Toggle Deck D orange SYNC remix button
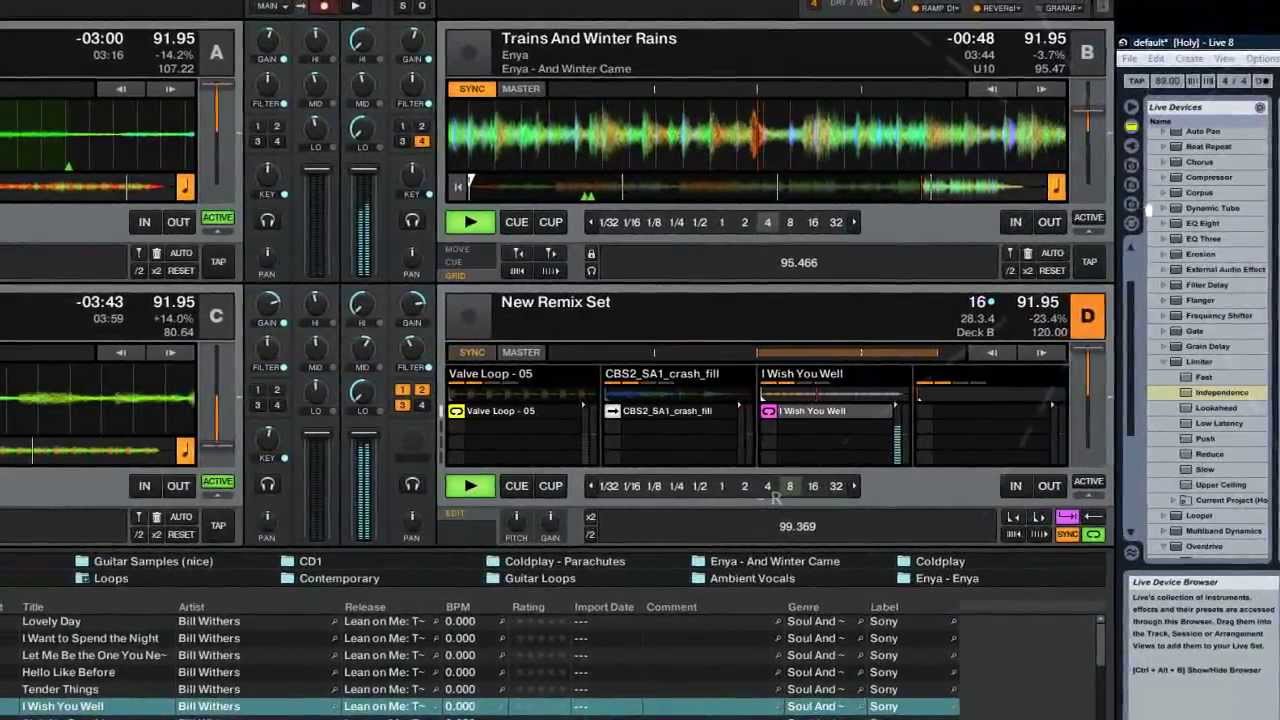 coord(1067,535)
